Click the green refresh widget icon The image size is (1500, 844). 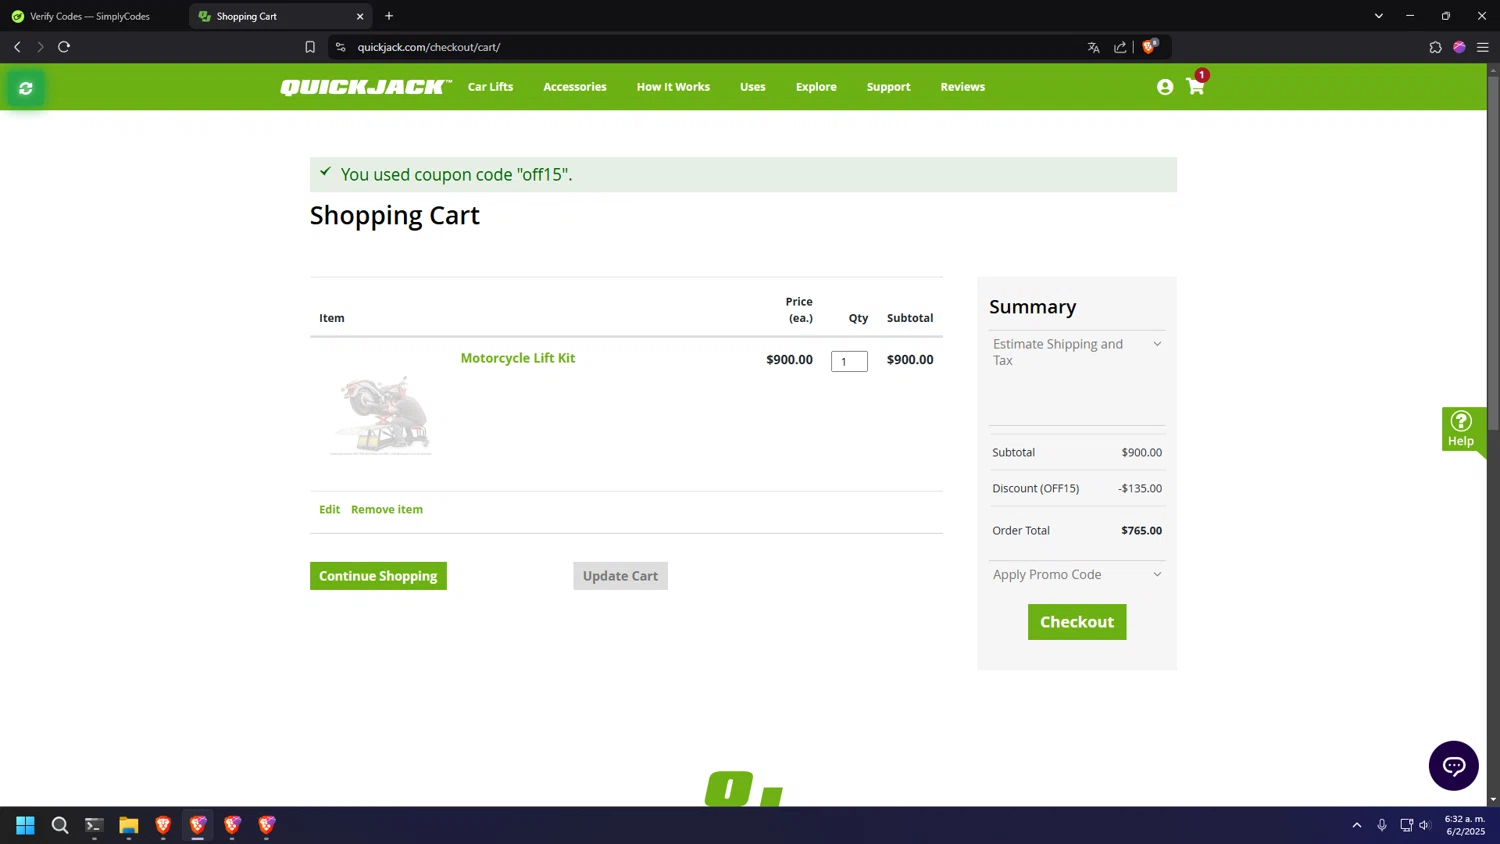coord(26,88)
